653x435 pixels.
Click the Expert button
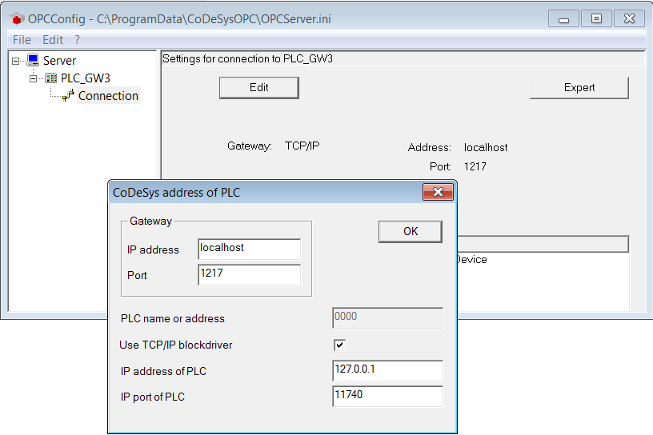click(579, 87)
